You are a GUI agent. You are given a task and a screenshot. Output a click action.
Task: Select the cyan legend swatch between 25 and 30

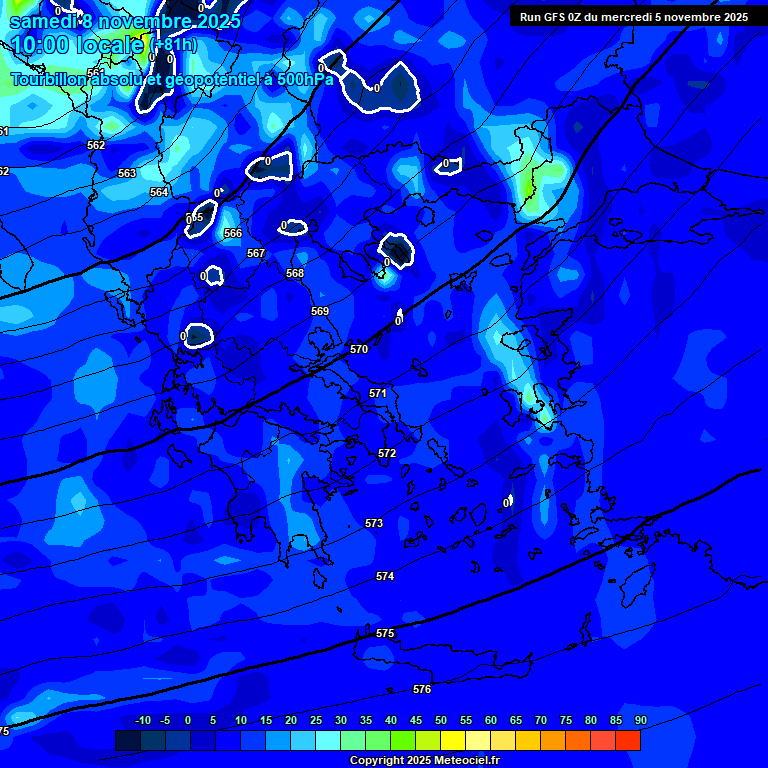pyautogui.click(x=328, y=741)
